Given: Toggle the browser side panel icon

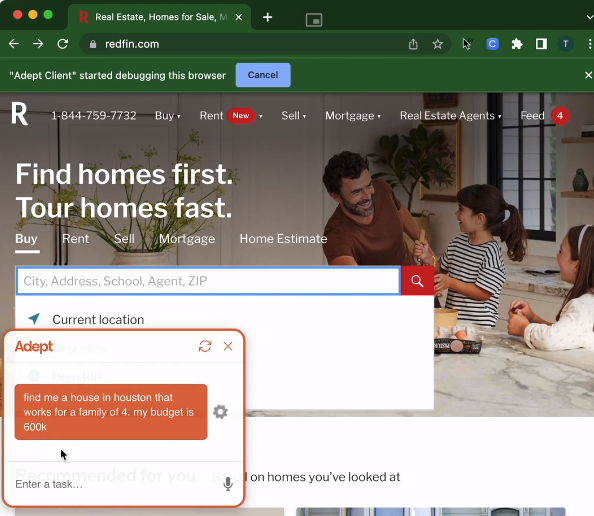Looking at the screenshot, I should pyautogui.click(x=541, y=44).
